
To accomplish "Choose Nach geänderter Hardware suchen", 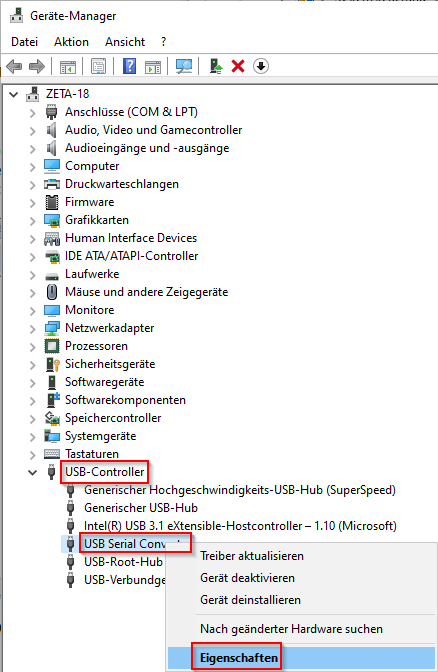I will 291,629.
